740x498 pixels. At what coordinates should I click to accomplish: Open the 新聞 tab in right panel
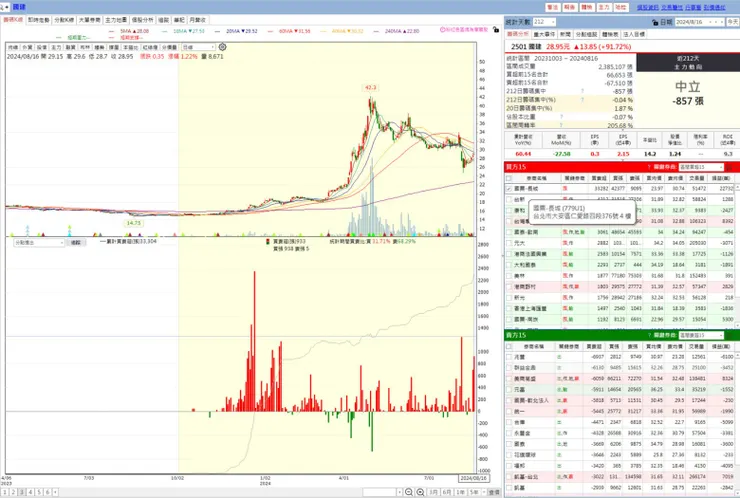coord(565,34)
